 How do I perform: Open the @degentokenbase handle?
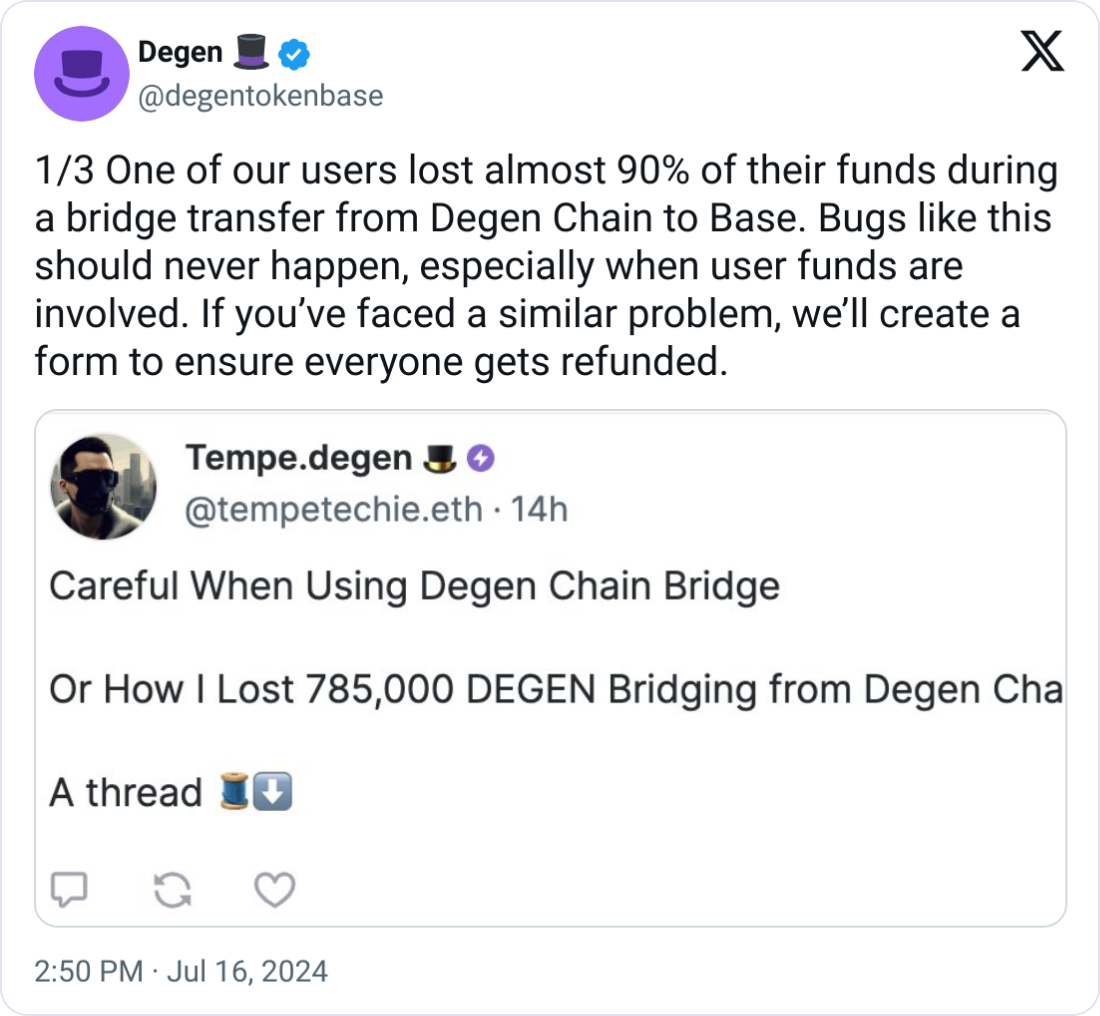pos(260,96)
